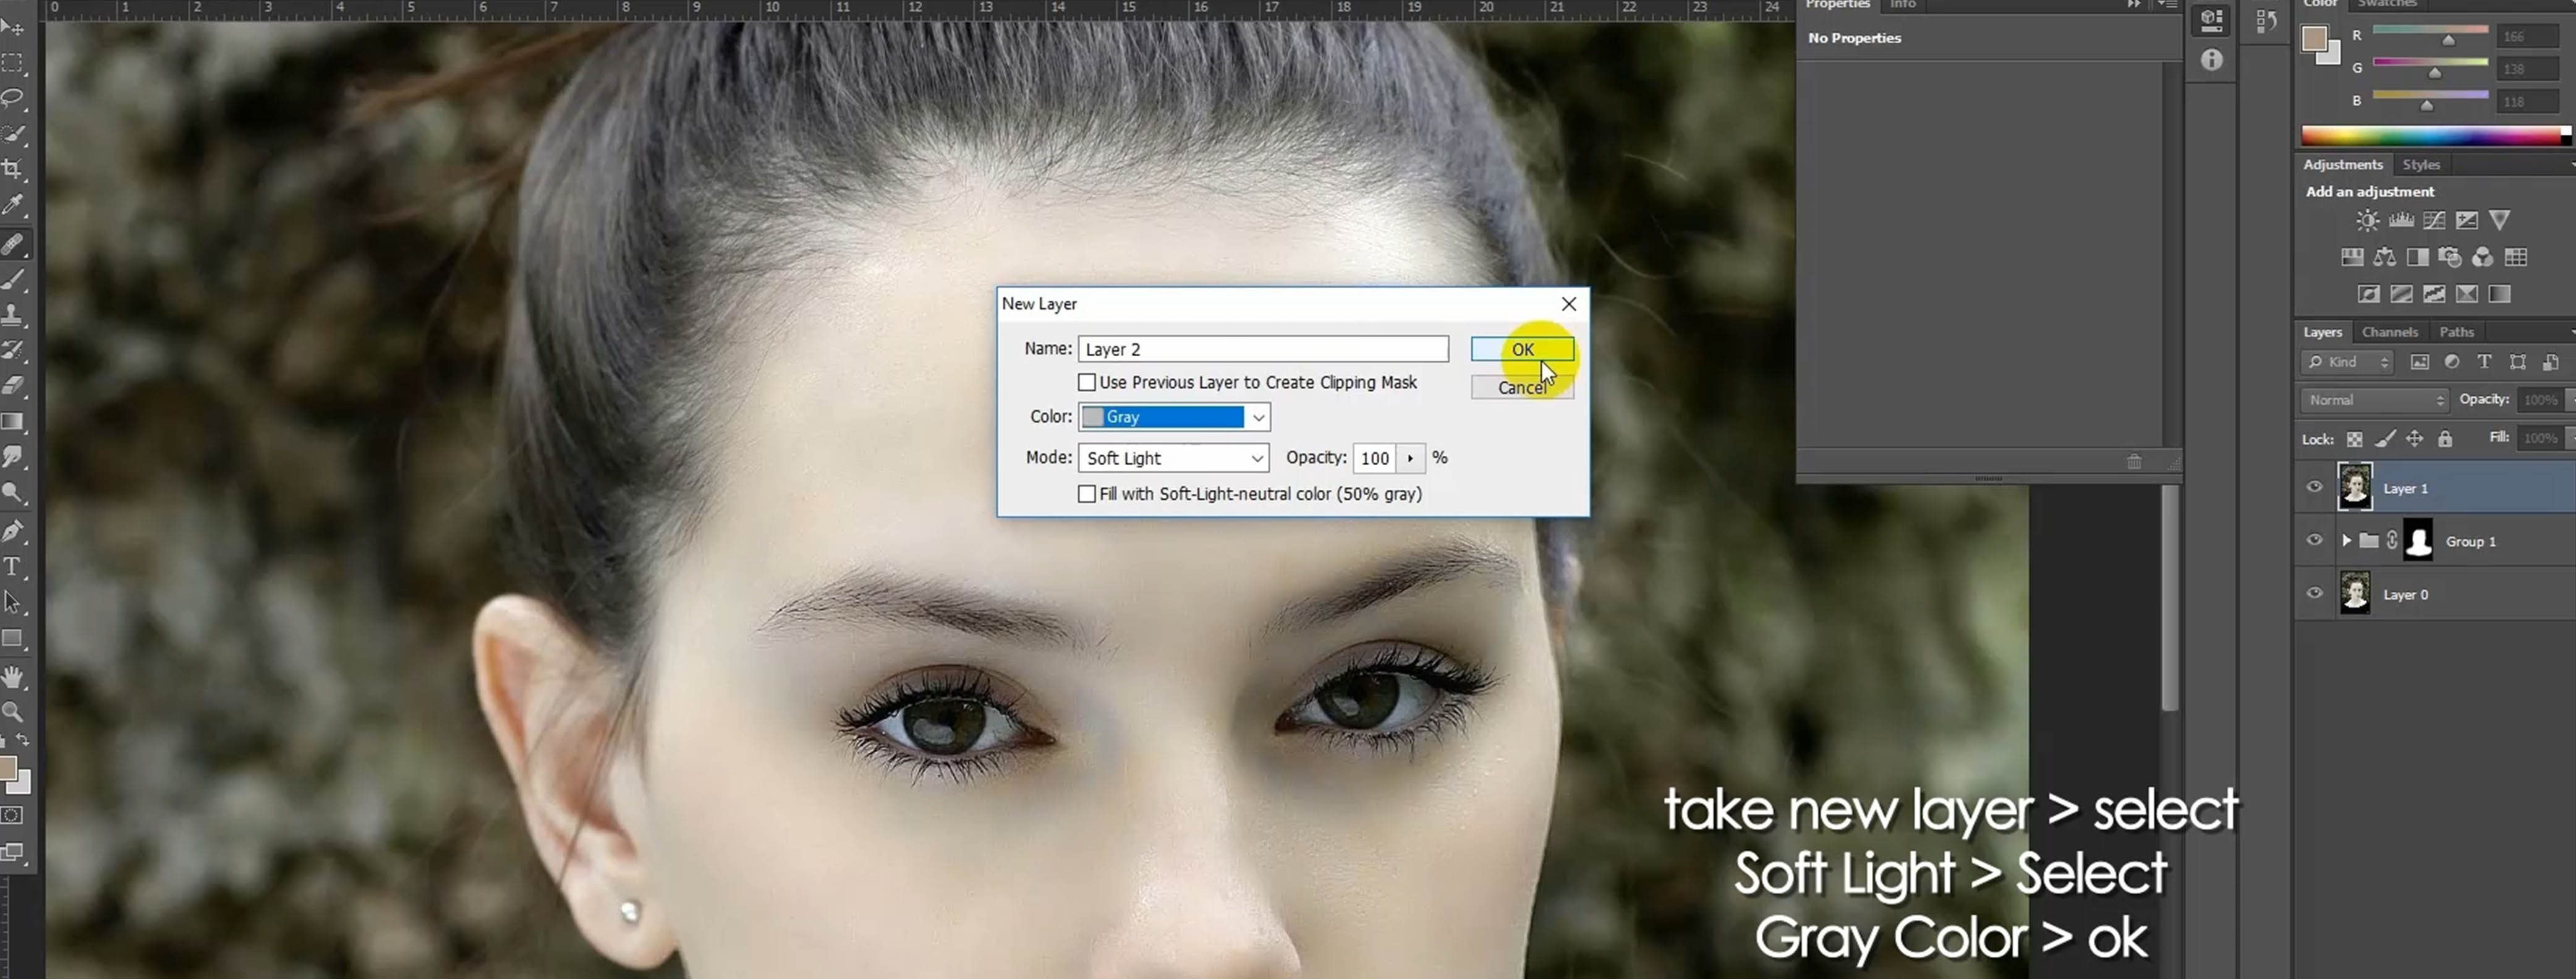This screenshot has width=2576, height=979.
Task: Toggle Quick Mask mode icon
Action: tap(12, 815)
